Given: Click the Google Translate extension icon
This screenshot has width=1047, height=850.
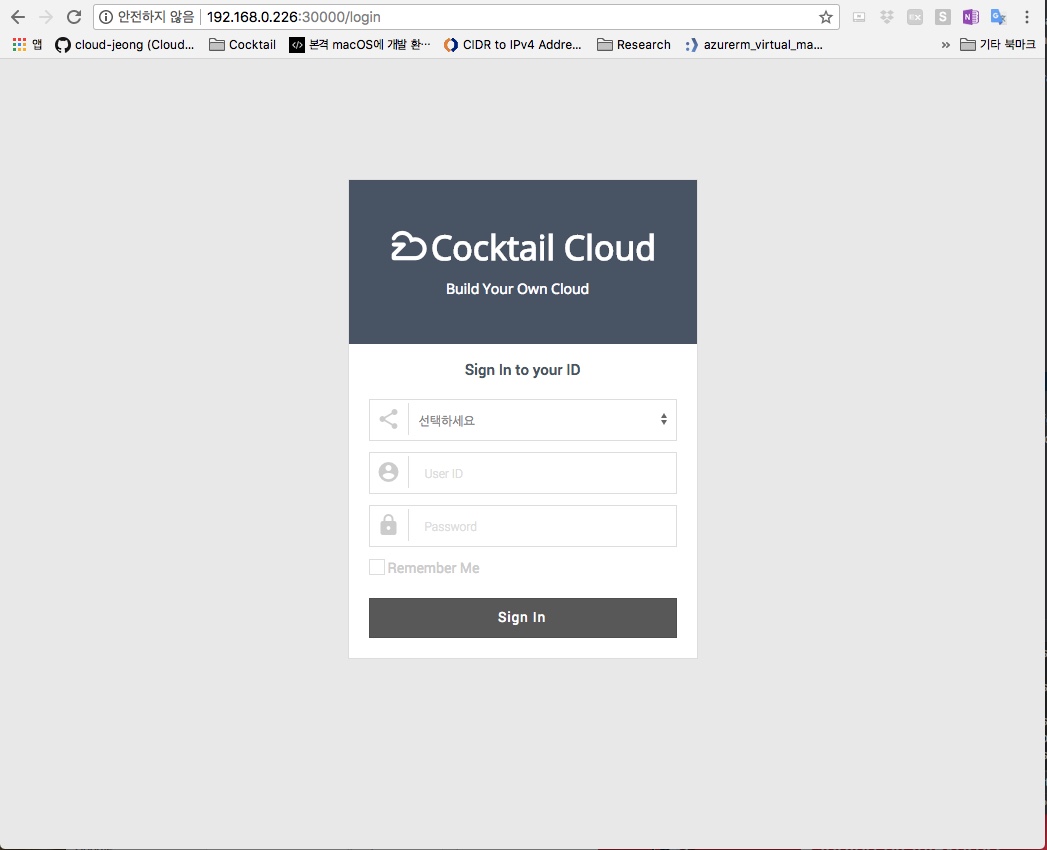Looking at the screenshot, I should pyautogui.click(x=998, y=17).
